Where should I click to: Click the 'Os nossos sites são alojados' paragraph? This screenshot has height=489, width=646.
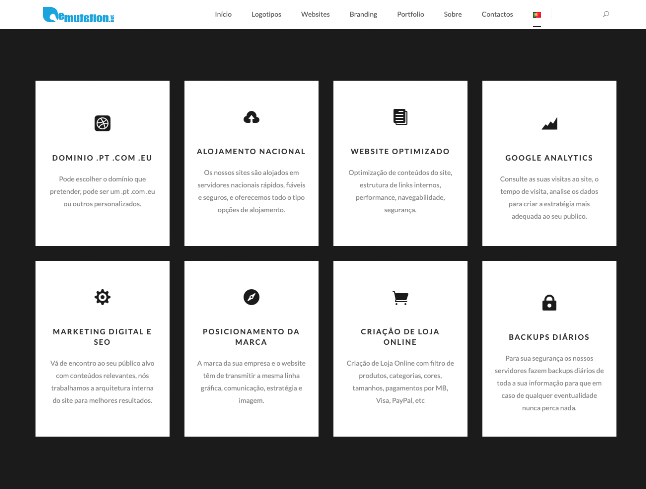[x=251, y=191]
